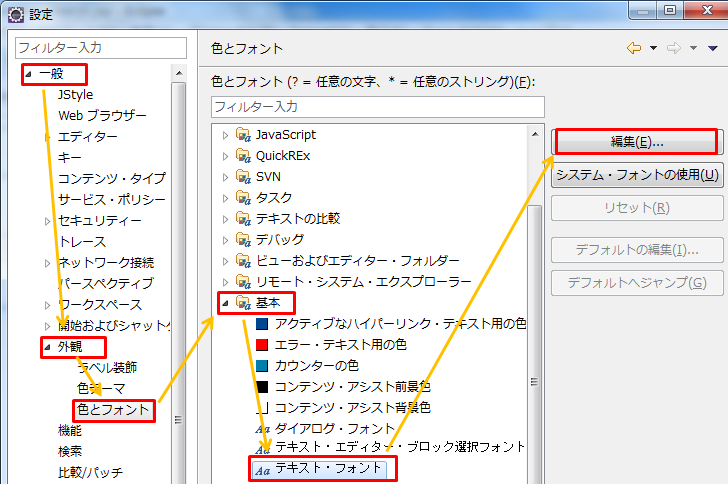Click the font list scrollbar up arrow
This screenshot has height=484, width=728.
(535, 134)
